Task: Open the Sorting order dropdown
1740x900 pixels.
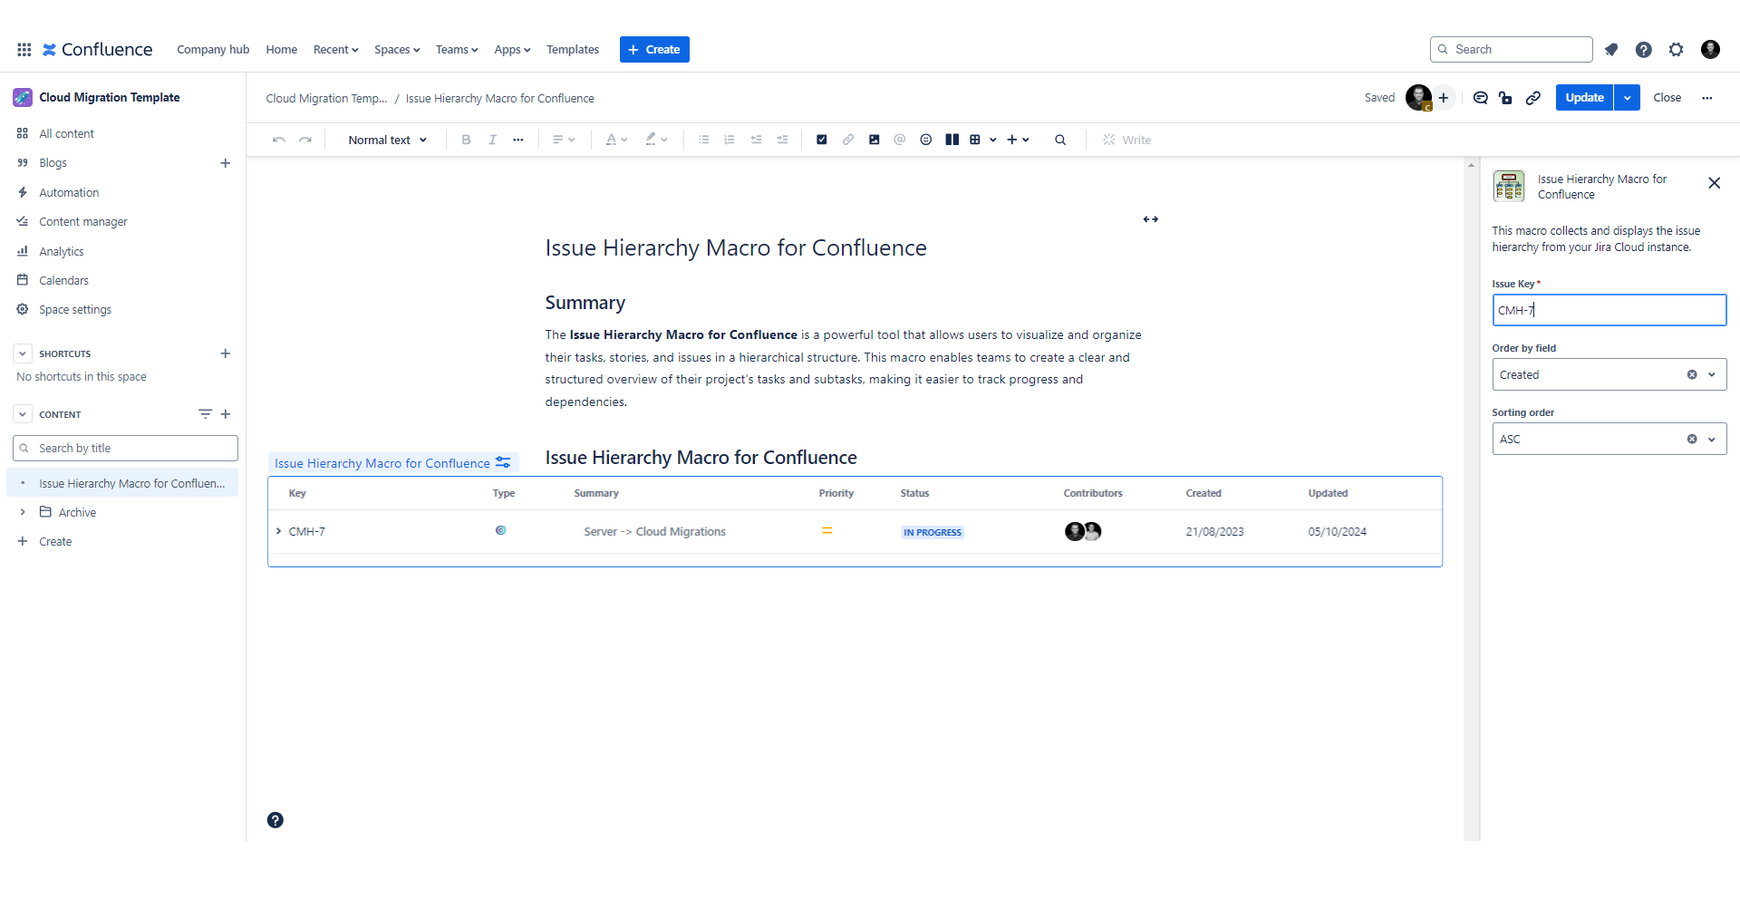Action: click(x=1609, y=439)
